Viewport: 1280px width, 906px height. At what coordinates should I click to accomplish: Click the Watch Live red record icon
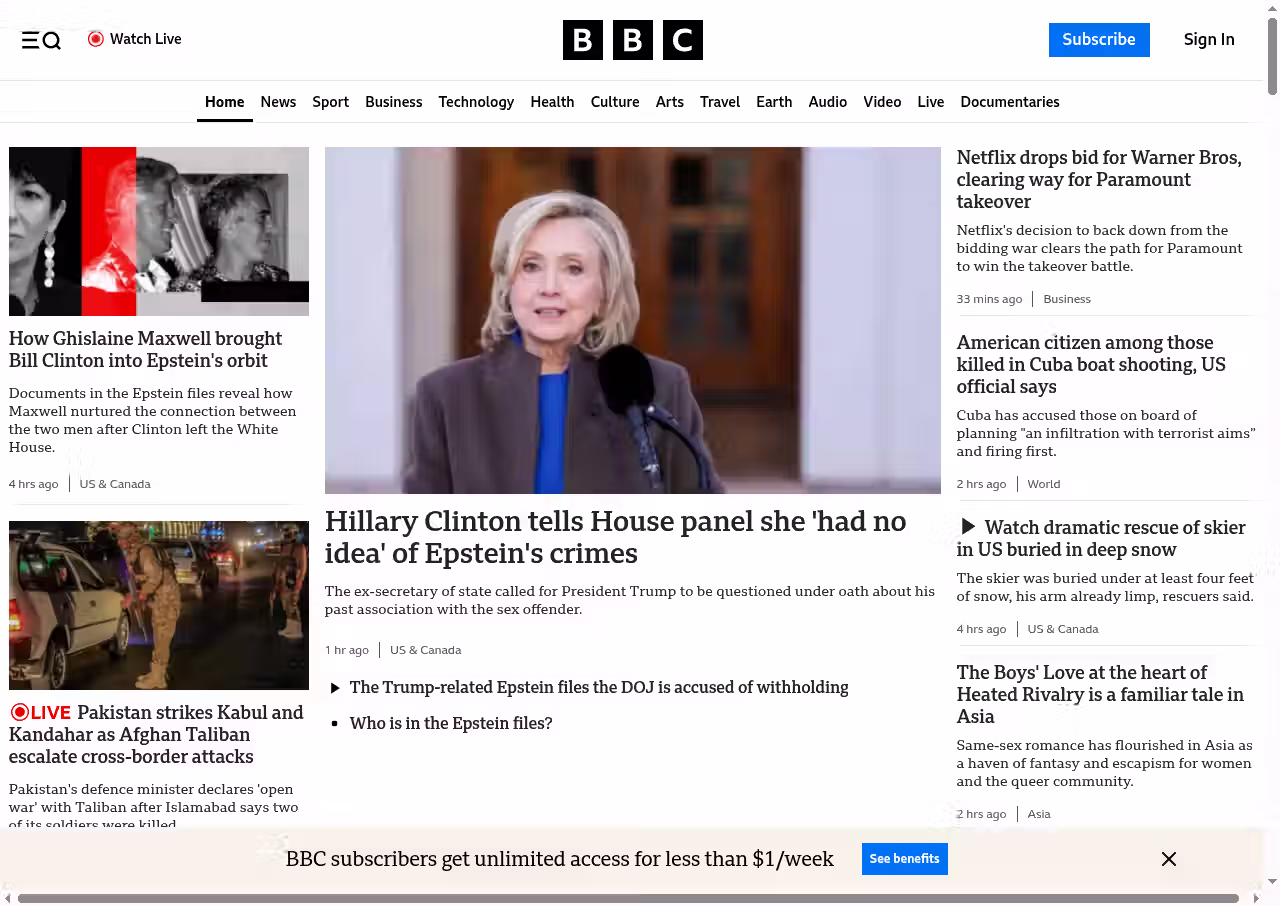tap(96, 39)
